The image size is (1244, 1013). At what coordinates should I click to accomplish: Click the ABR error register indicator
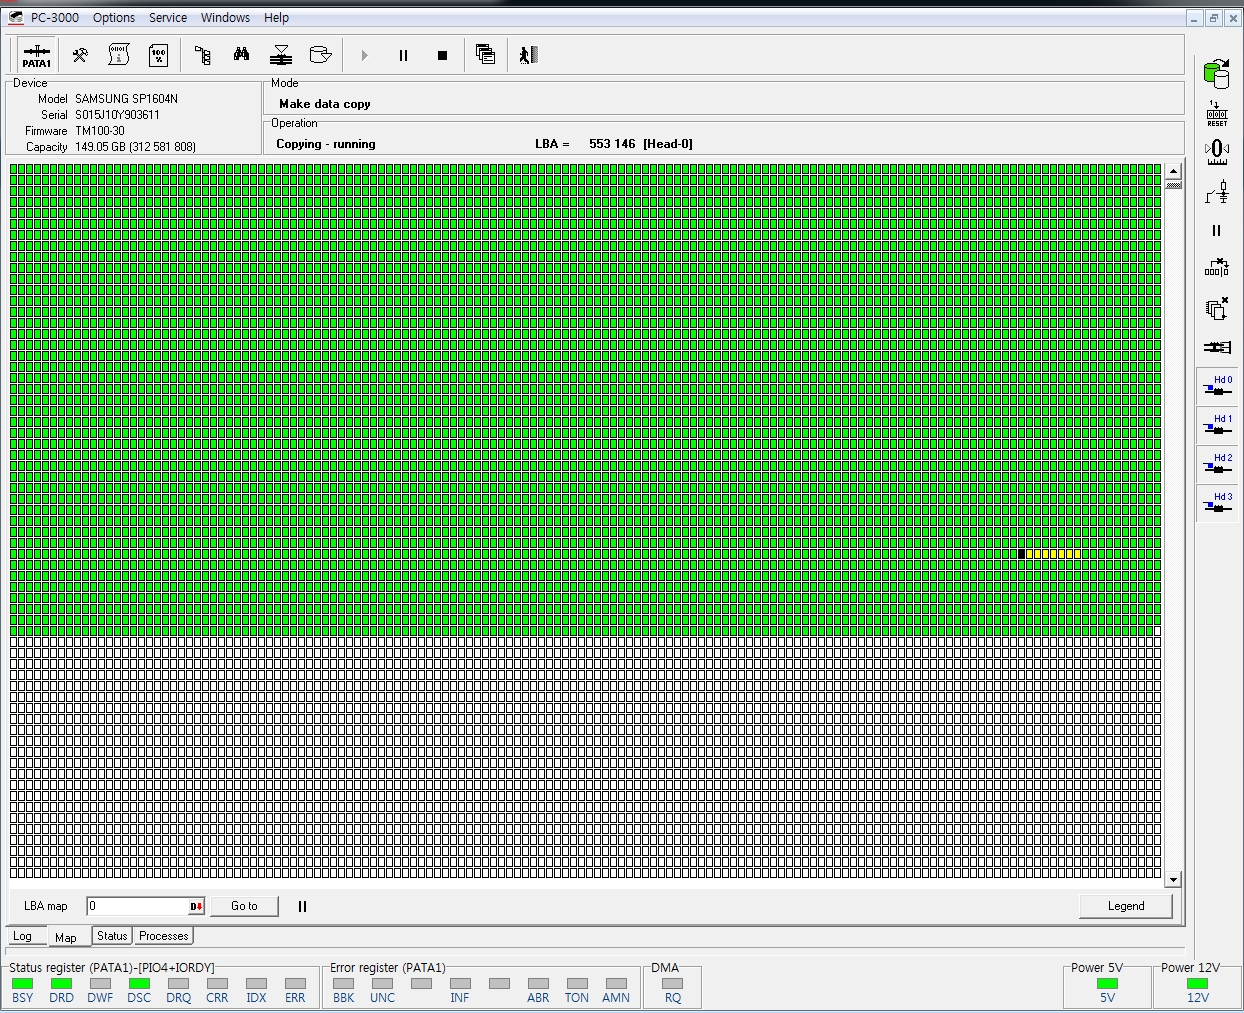coord(538,984)
